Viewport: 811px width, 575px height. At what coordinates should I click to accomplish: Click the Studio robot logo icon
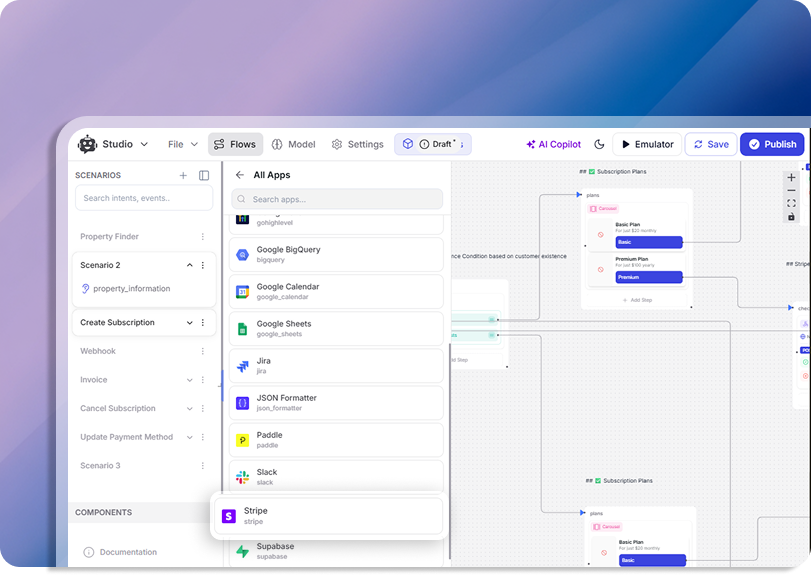tap(87, 144)
